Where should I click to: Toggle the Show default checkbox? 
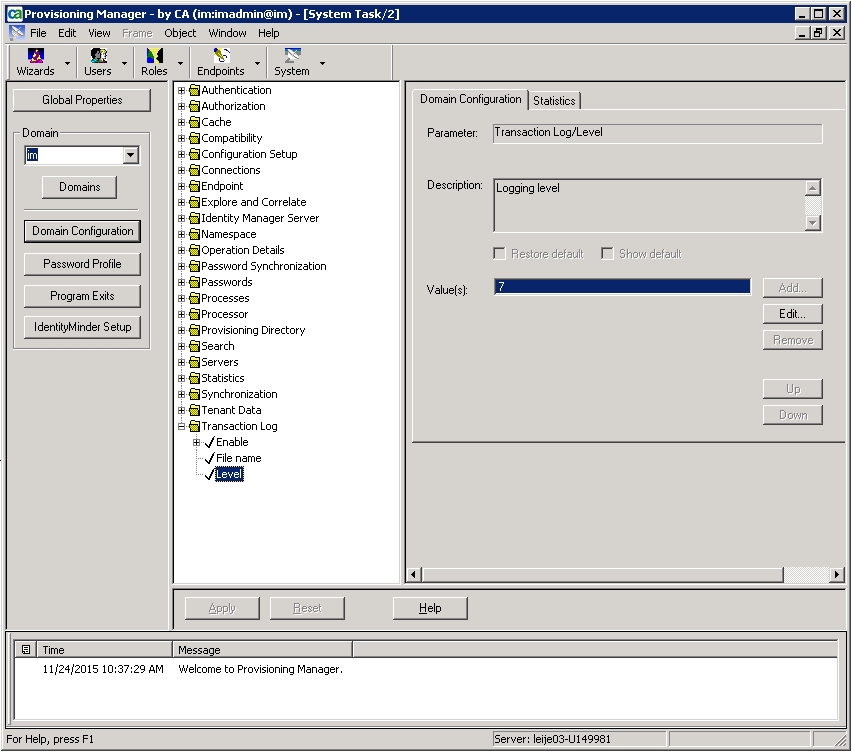click(x=607, y=254)
